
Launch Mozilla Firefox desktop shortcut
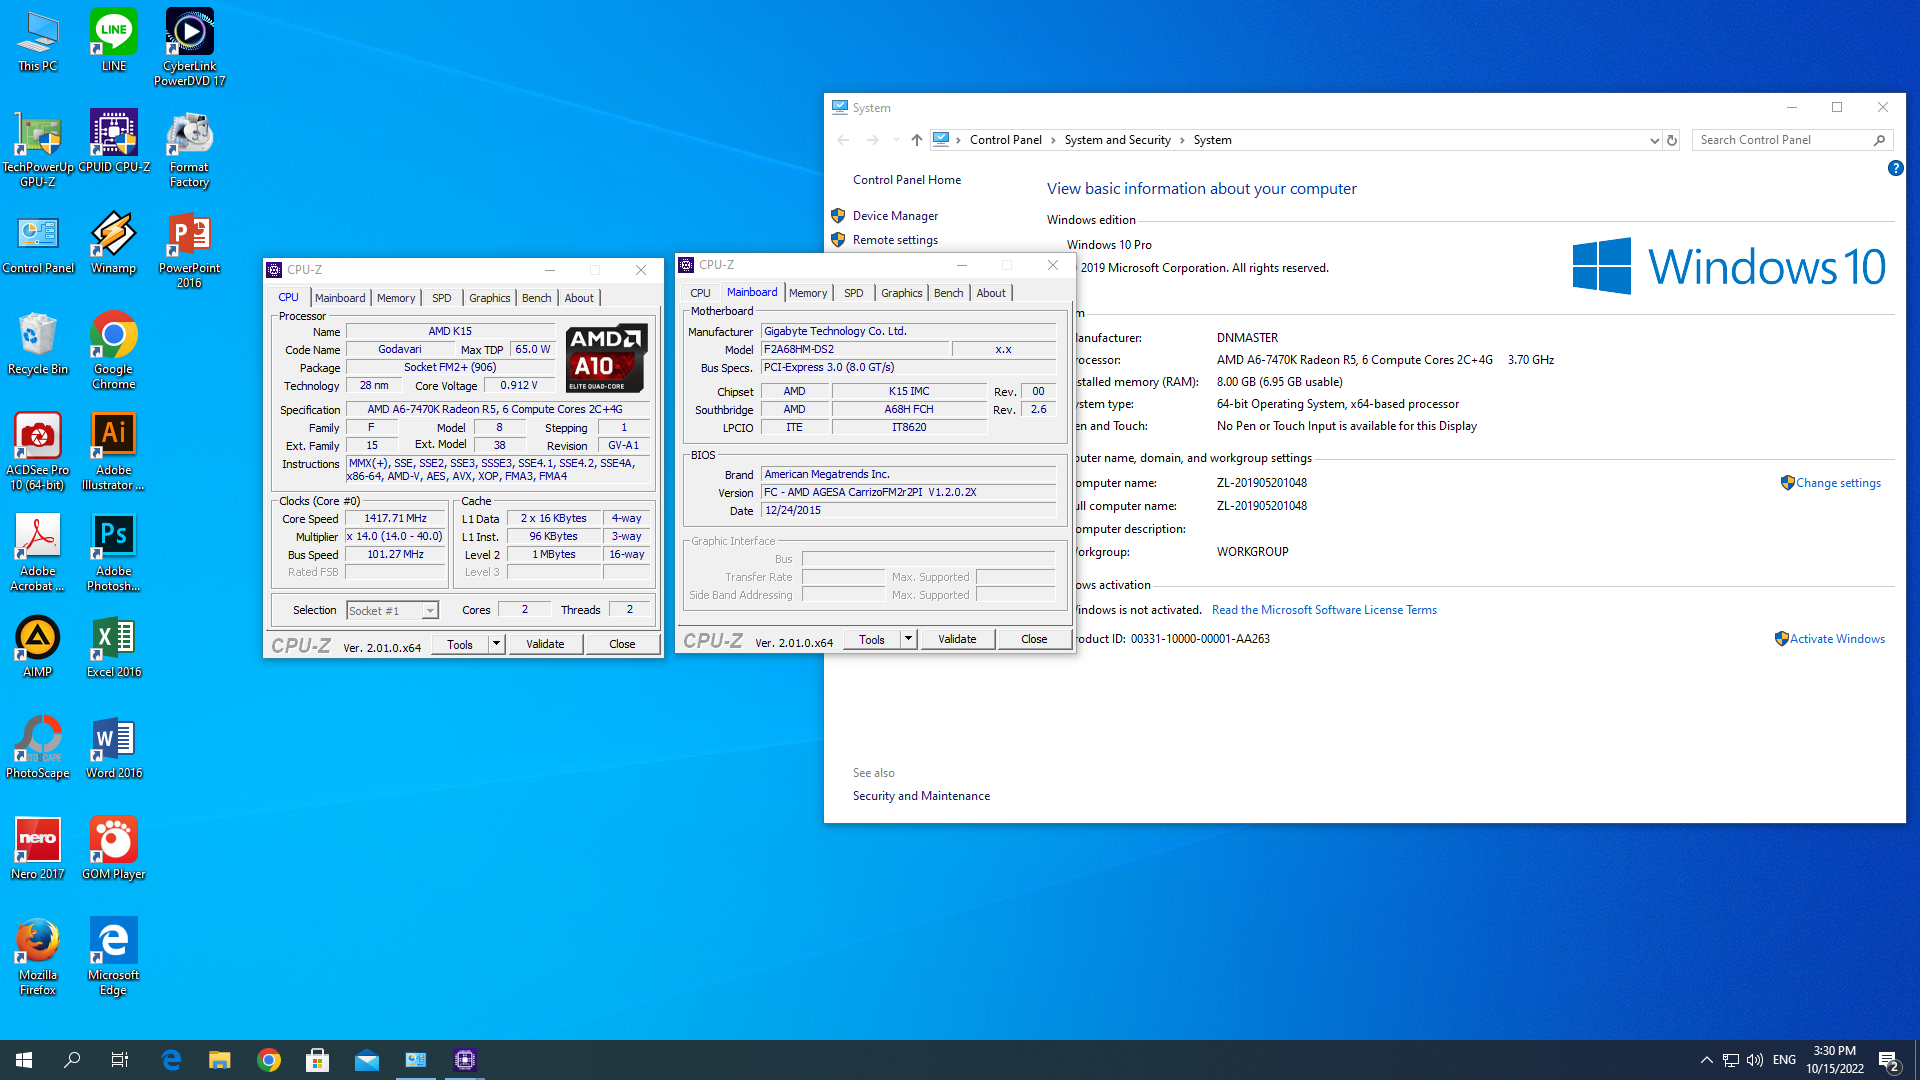[38, 956]
